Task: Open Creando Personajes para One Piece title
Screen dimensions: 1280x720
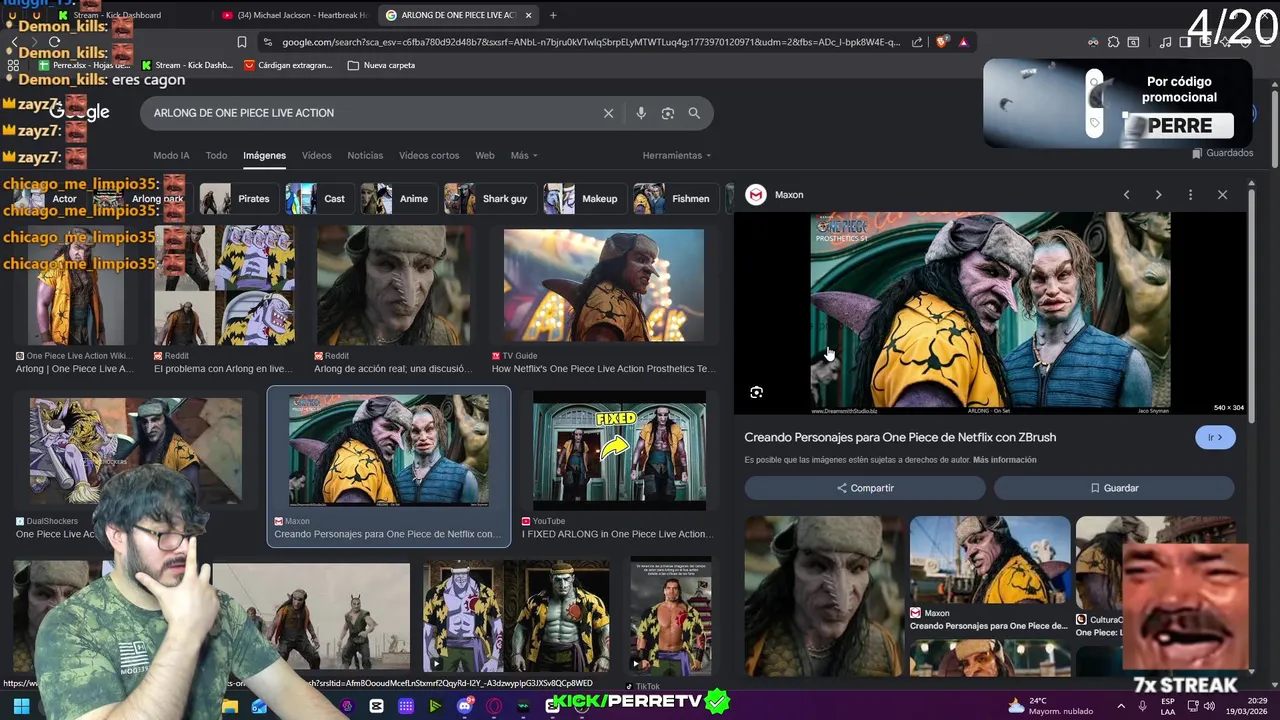Action: [x=900, y=437]
